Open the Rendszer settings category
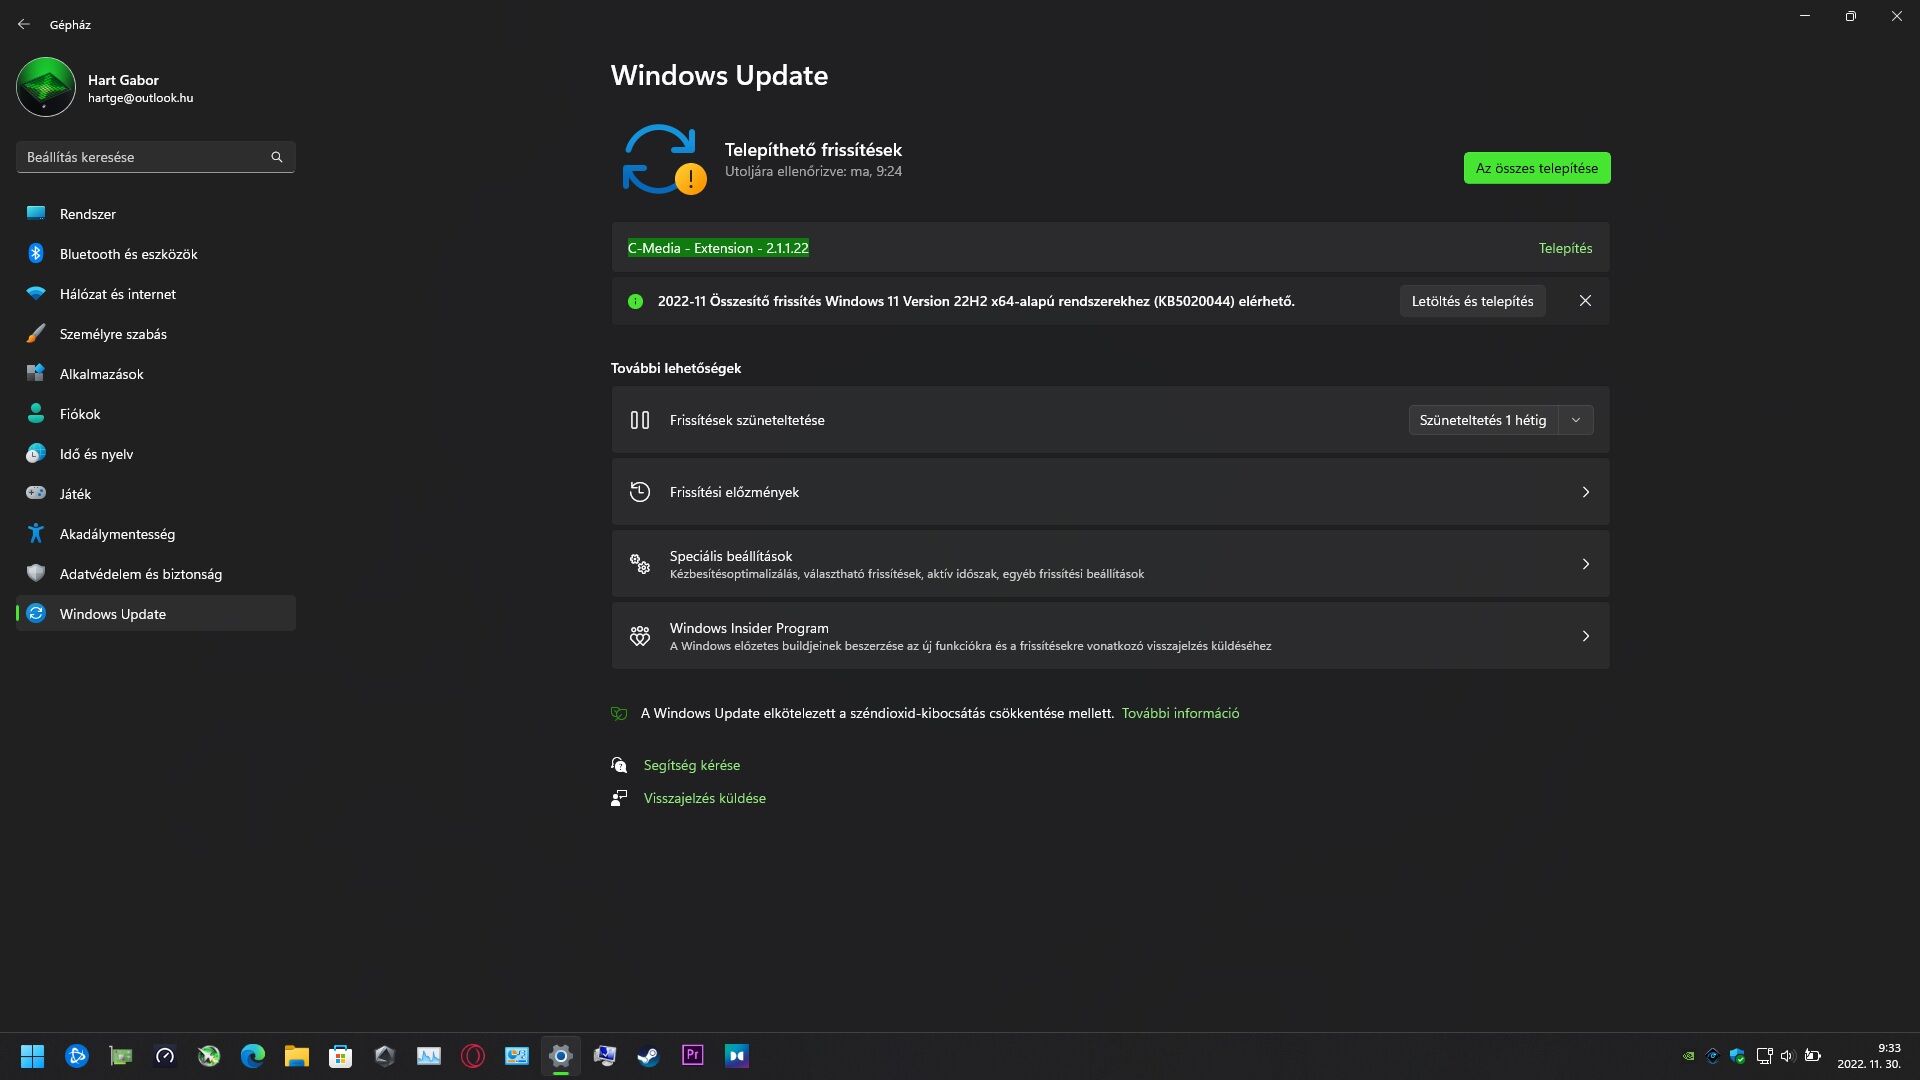1920x1080 pixels. pyautogui.click(x=155, y=214)
